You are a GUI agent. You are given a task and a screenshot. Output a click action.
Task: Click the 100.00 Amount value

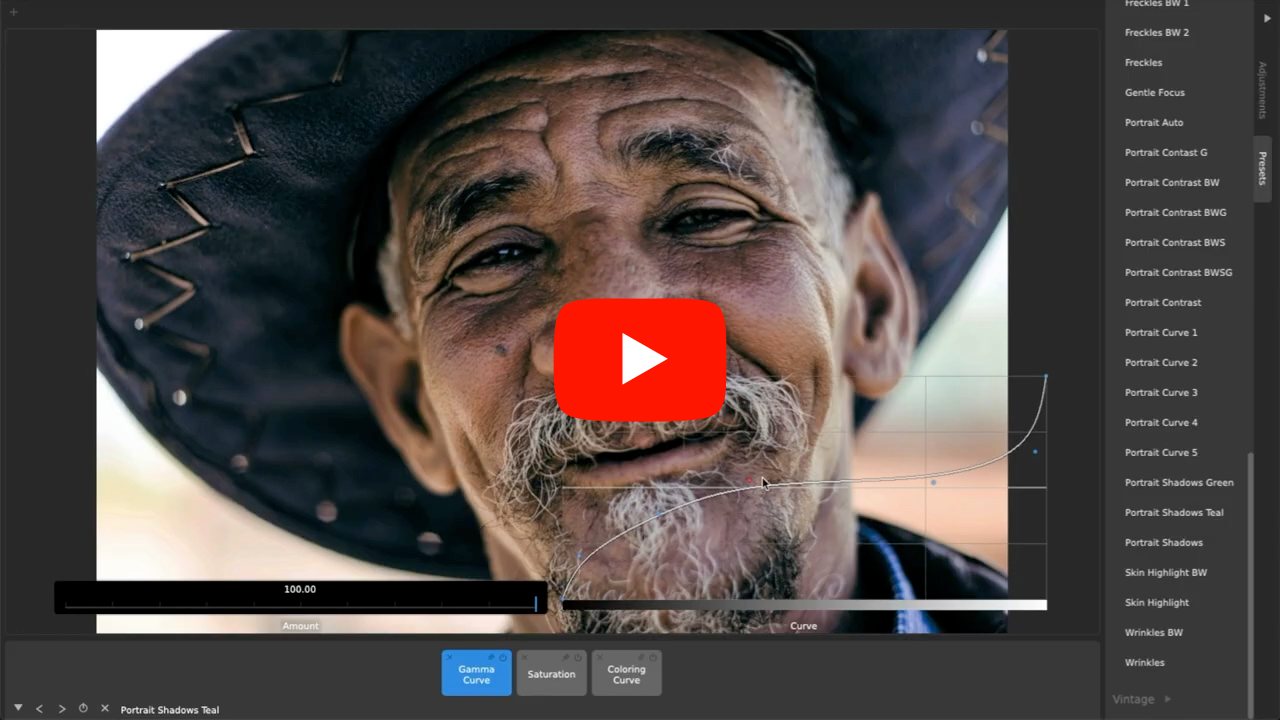300,589
